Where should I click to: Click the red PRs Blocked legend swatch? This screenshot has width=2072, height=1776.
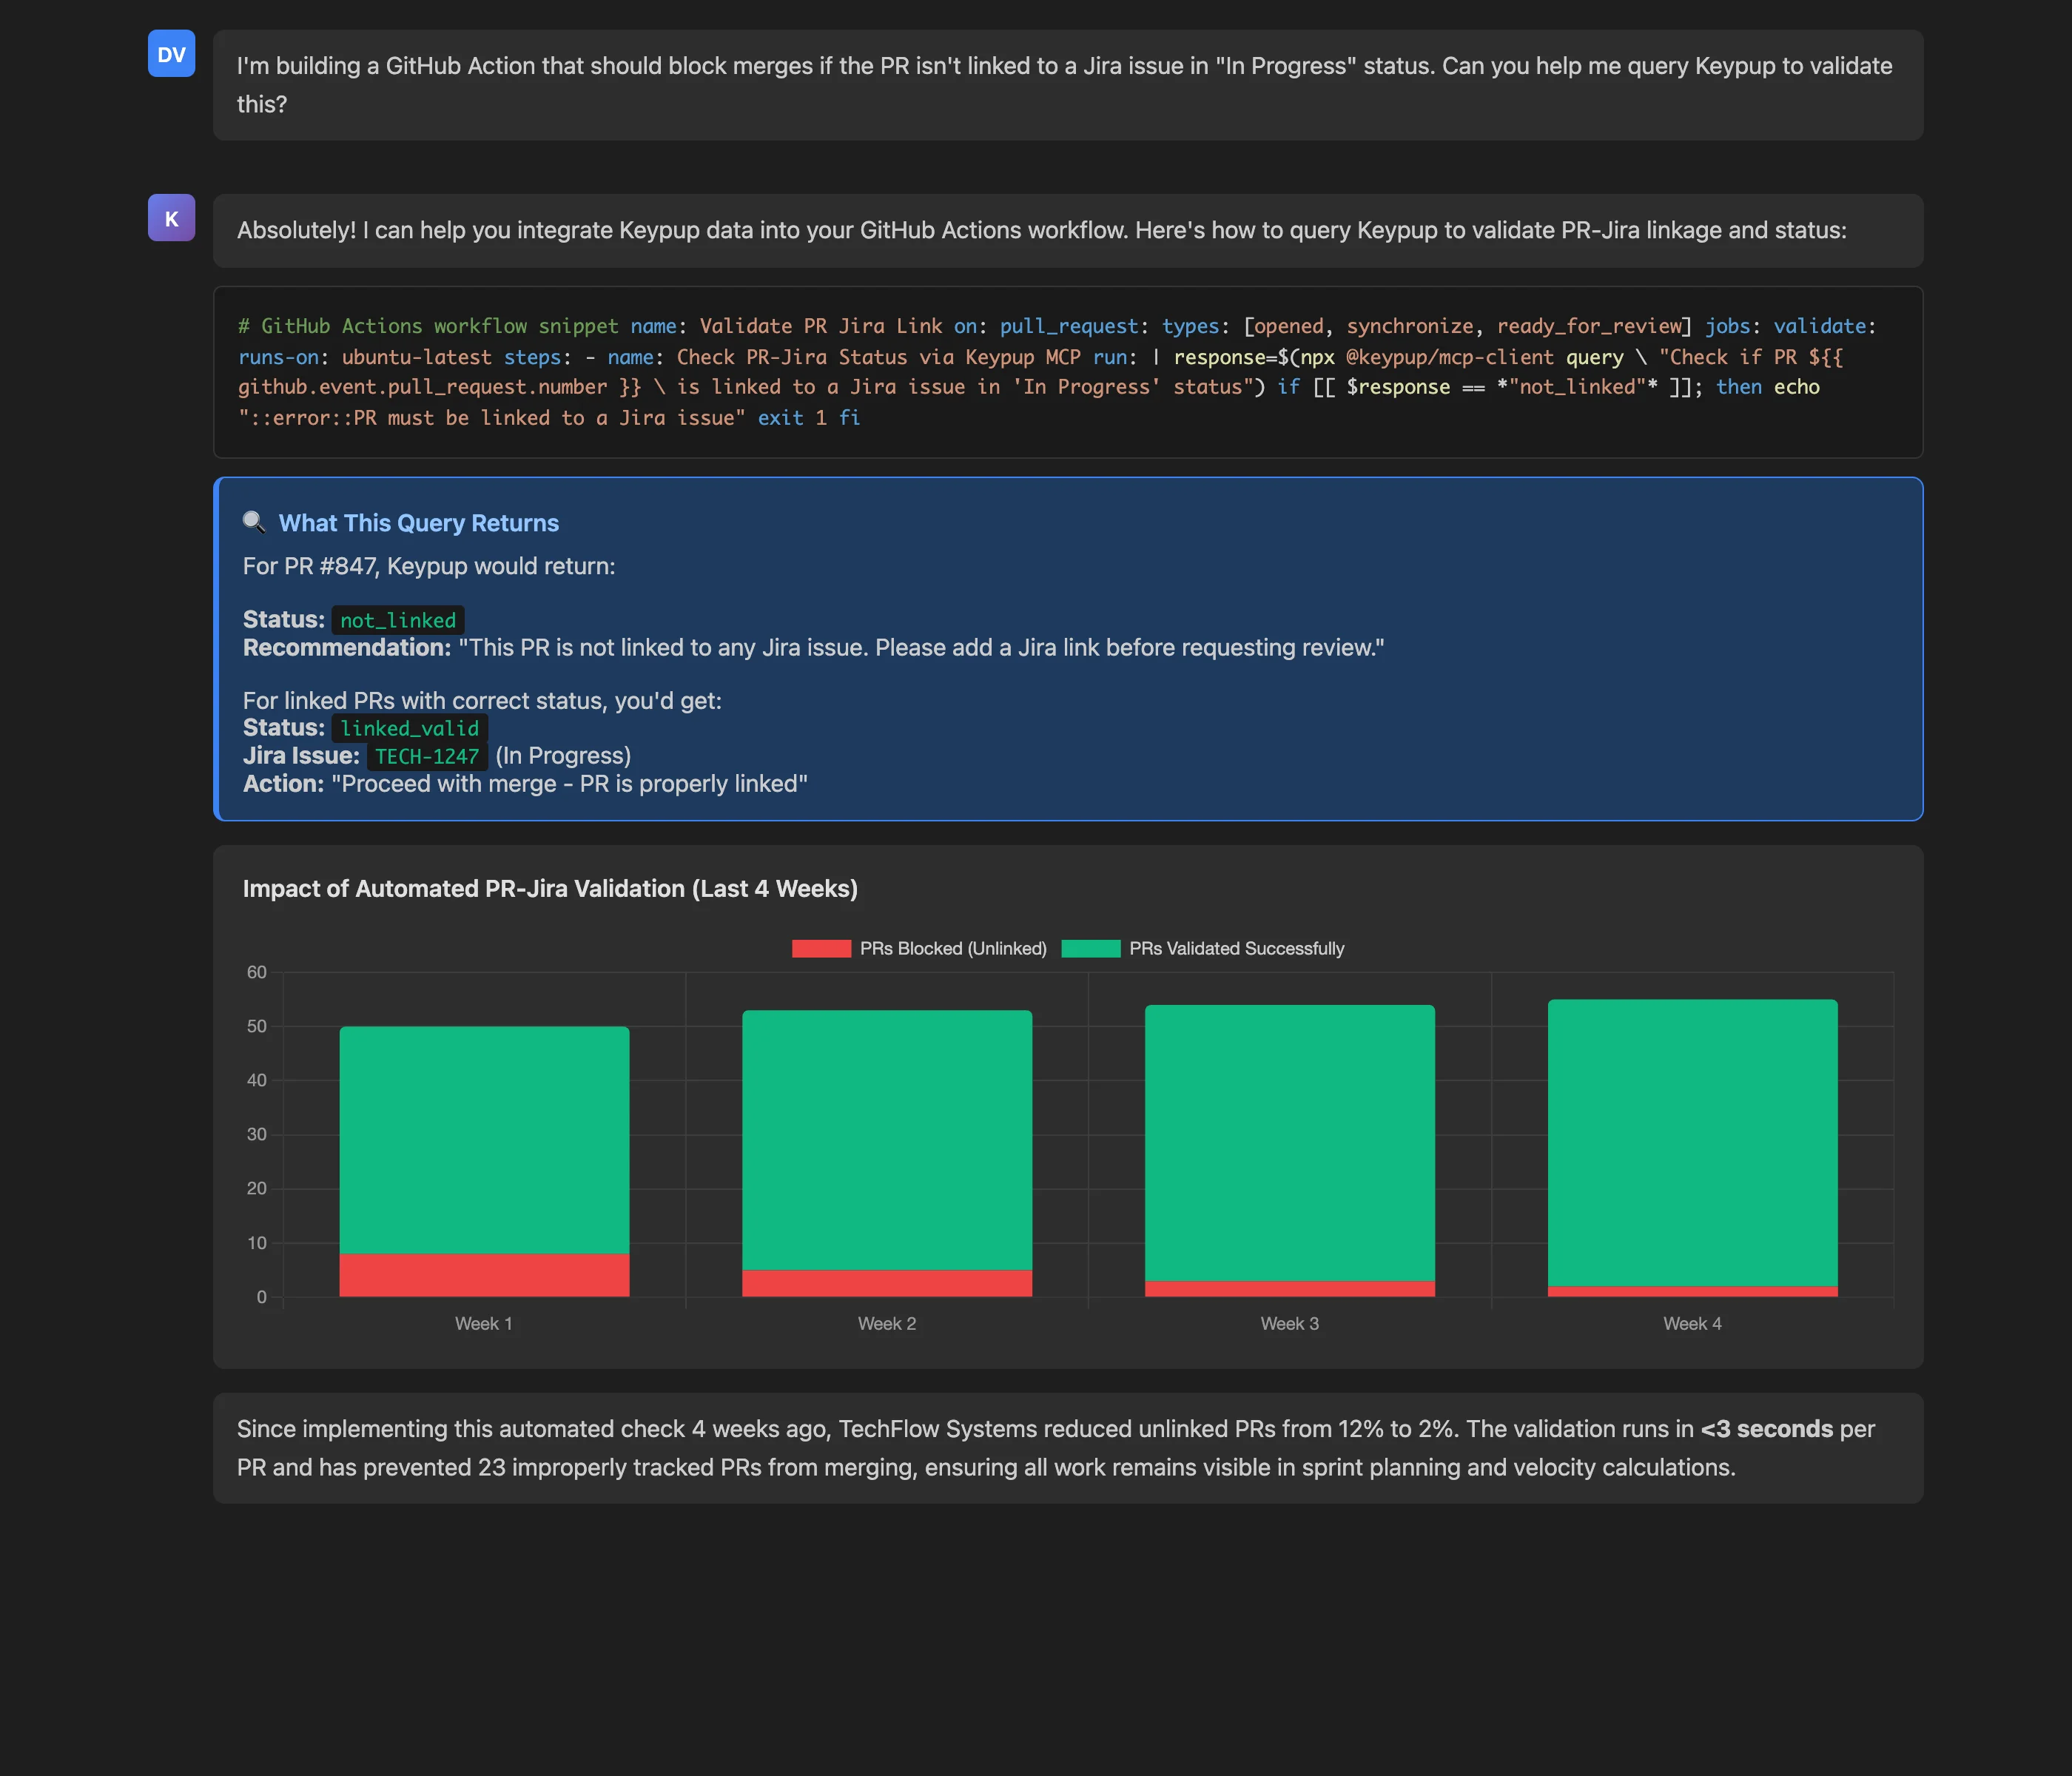(821, 948)
